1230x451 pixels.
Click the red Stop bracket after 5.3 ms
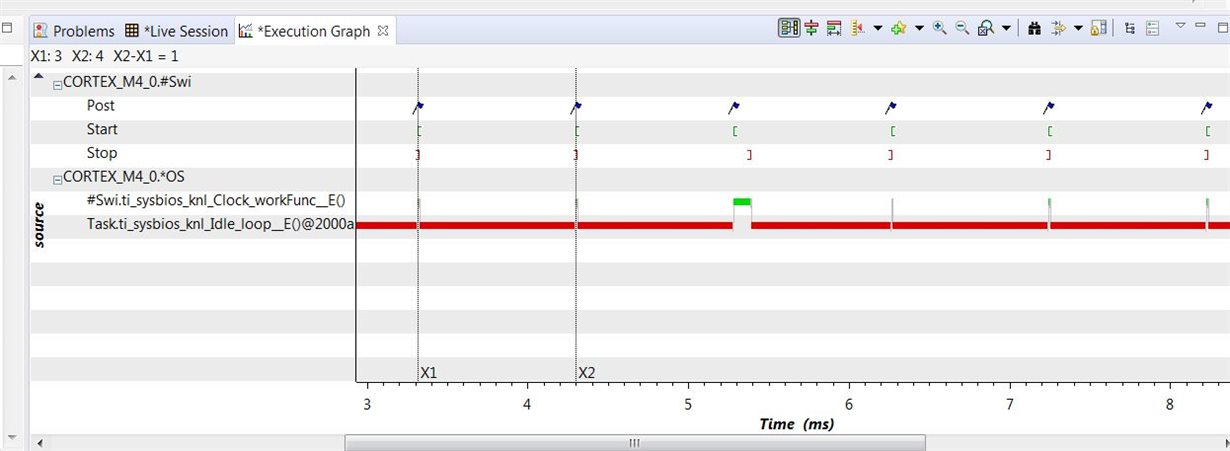(x=748, y=154)
